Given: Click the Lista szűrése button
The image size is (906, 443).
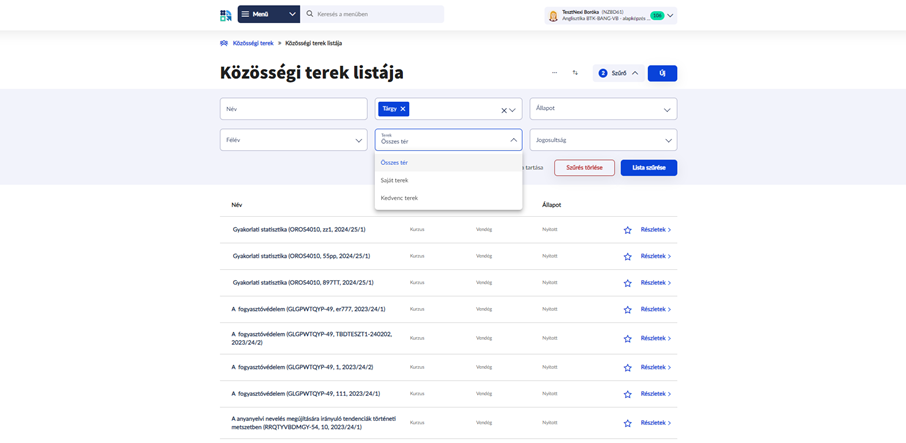Looking at the screenshot, I should tap(648, 168).
